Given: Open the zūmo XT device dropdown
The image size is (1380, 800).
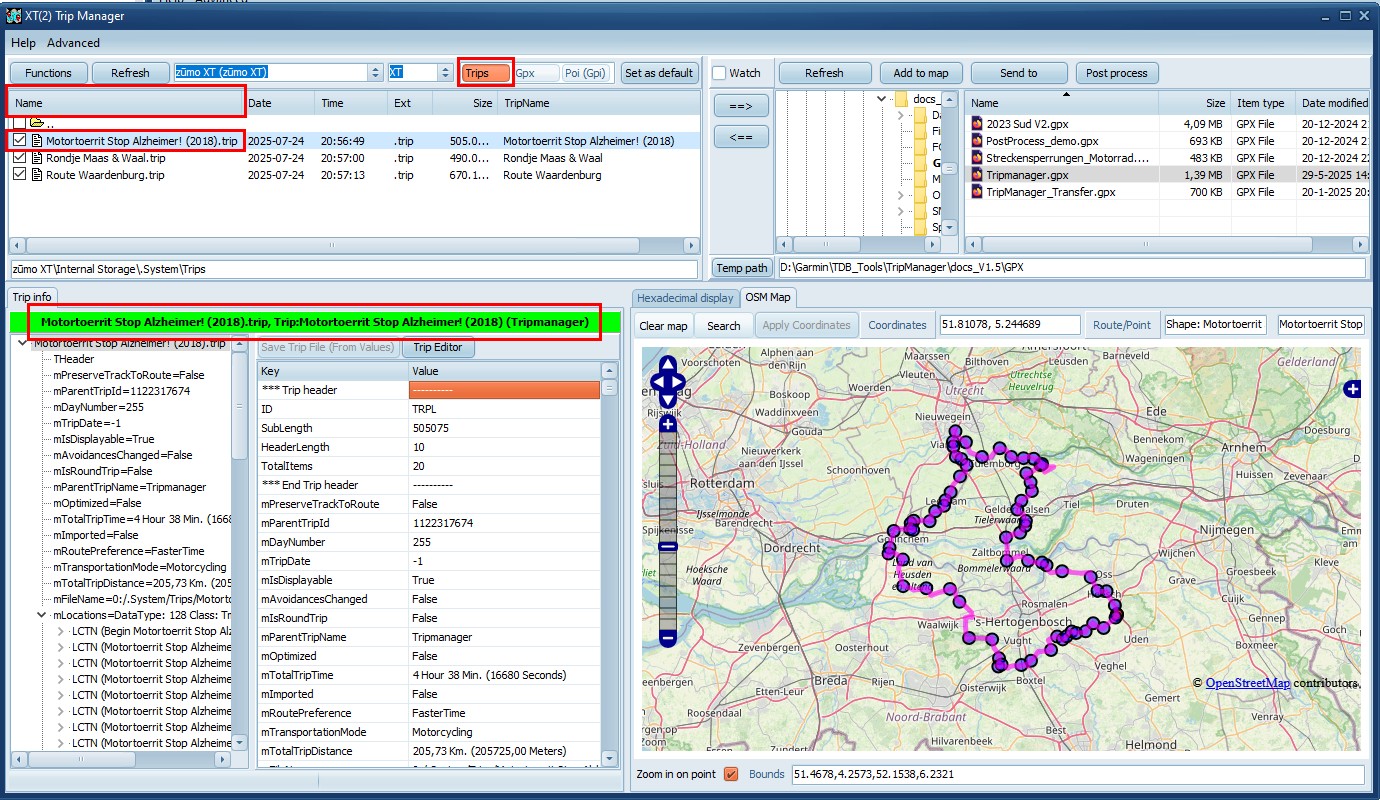Looking at the screenshot, I should tap(376, 73).
